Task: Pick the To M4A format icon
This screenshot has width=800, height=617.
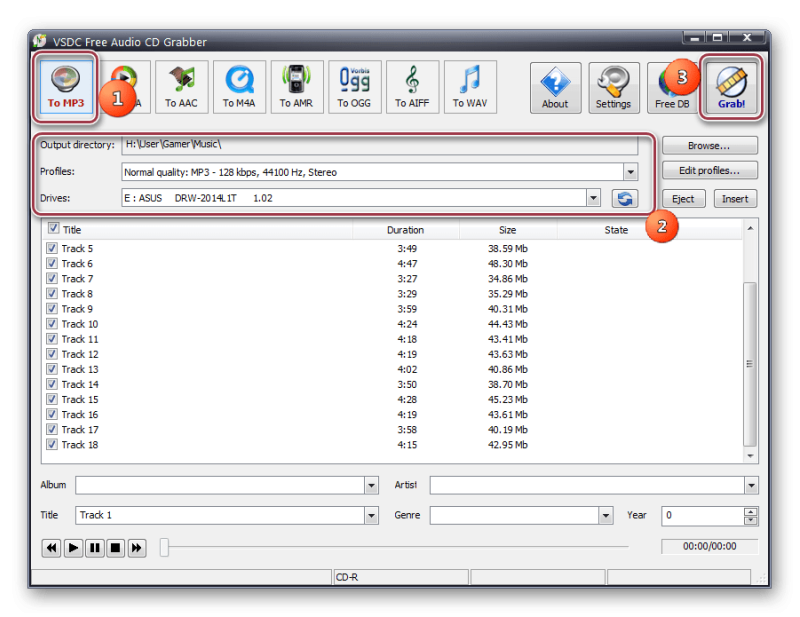Action: 239,87
